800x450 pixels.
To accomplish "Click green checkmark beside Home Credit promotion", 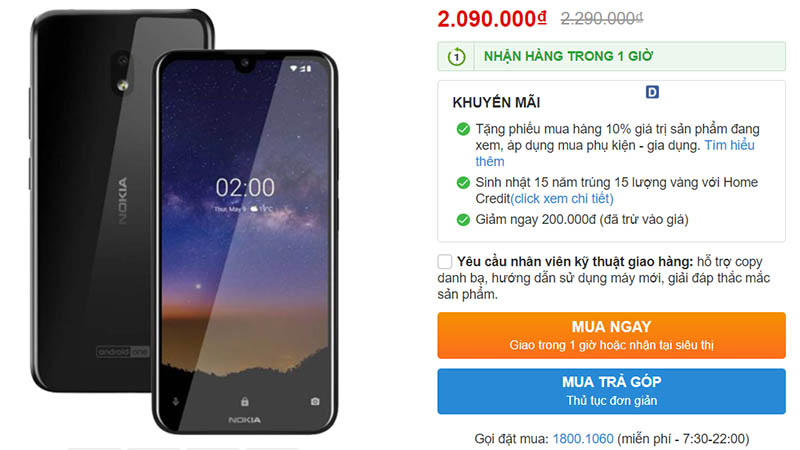I will click(463, 183).
